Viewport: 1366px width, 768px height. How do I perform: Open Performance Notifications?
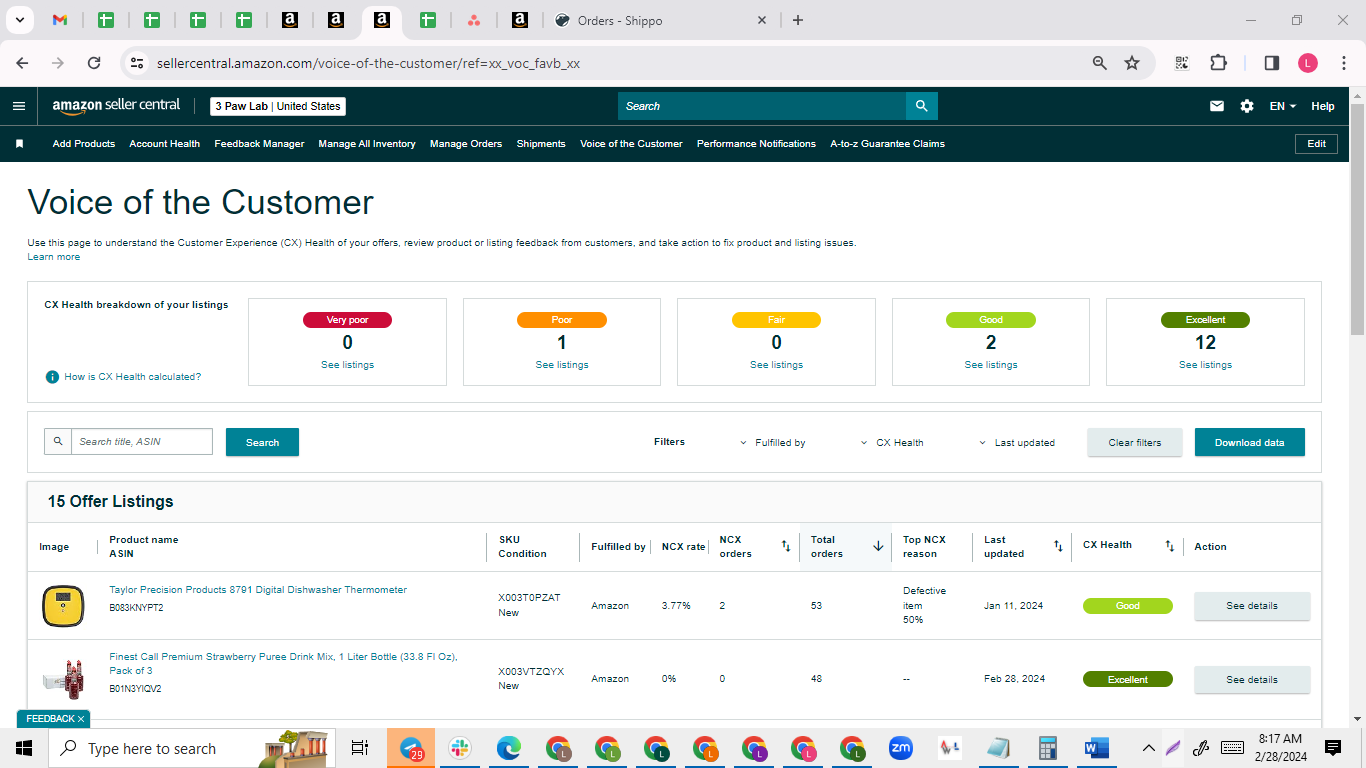[756, 144]
